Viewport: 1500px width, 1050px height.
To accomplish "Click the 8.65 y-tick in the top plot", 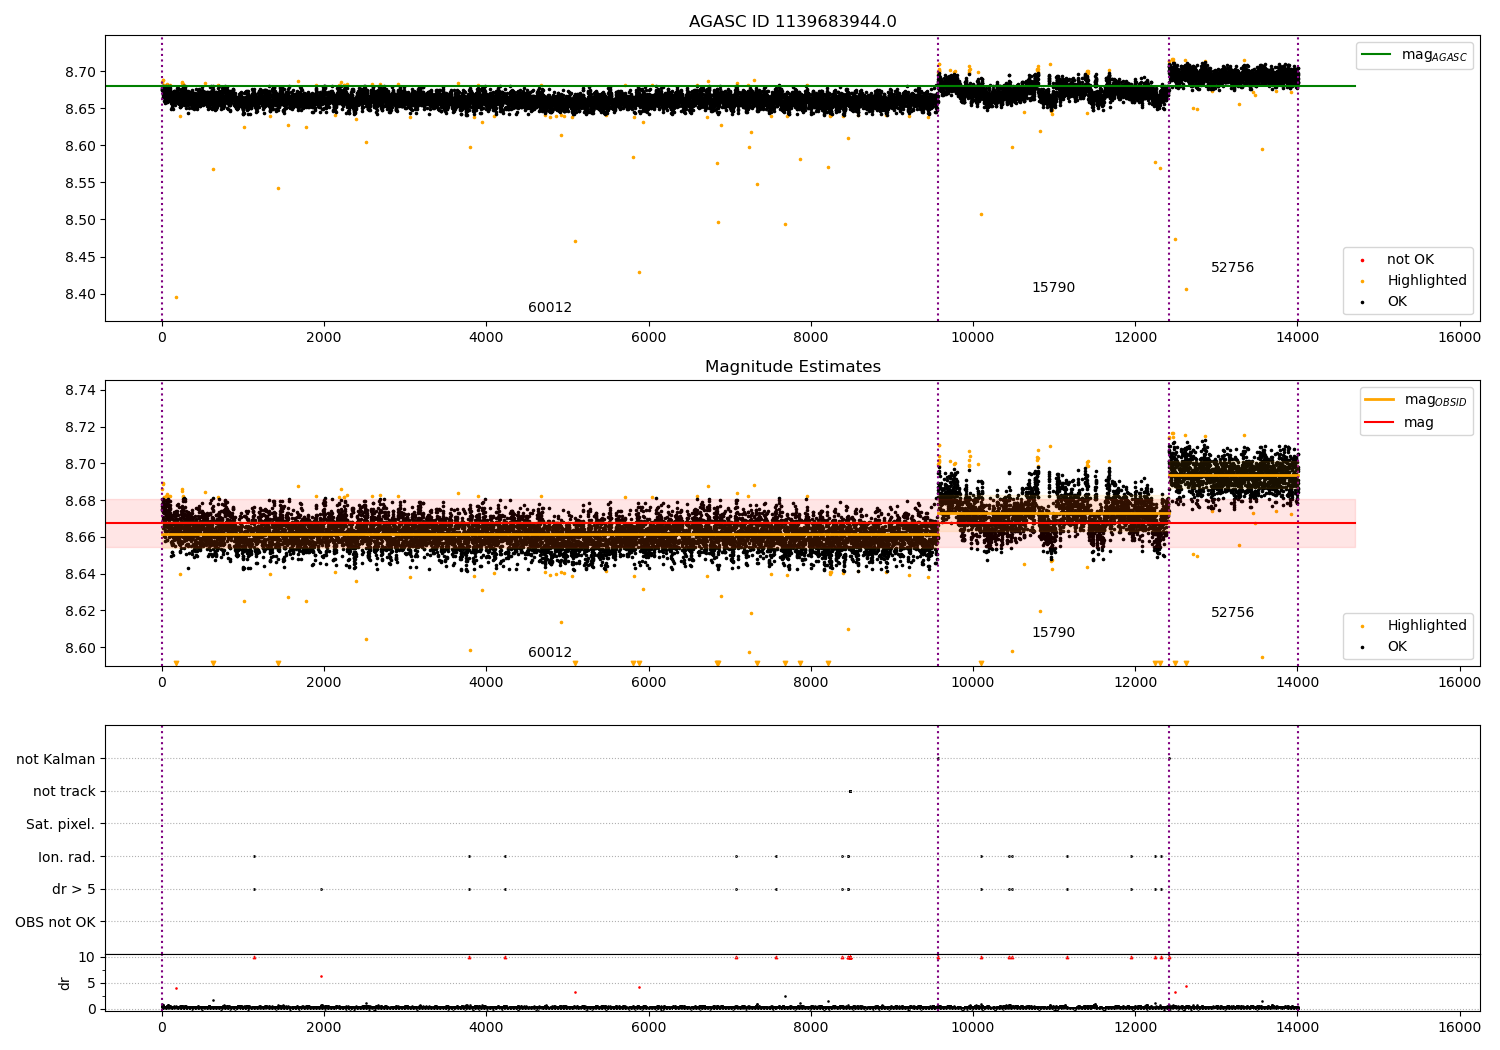I will (80, 109).
